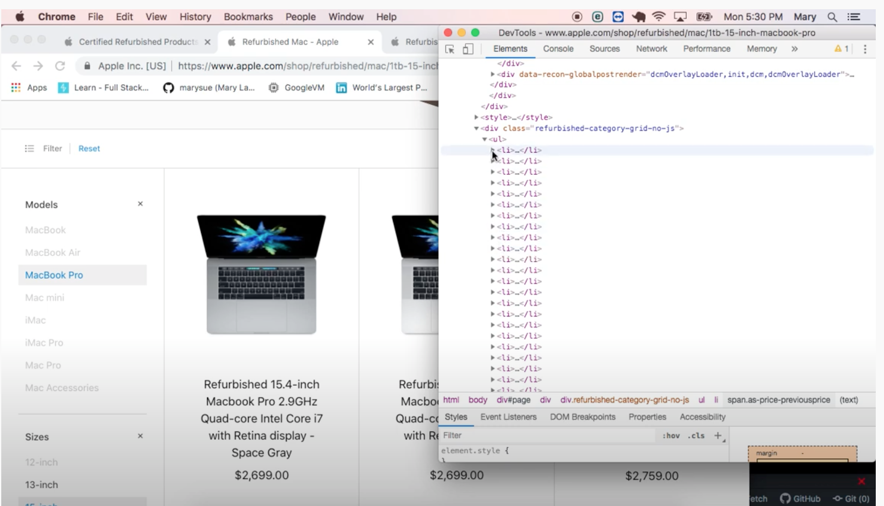
Task: Toggle the DevTools device toolbar icon
Action: point(468,49)
